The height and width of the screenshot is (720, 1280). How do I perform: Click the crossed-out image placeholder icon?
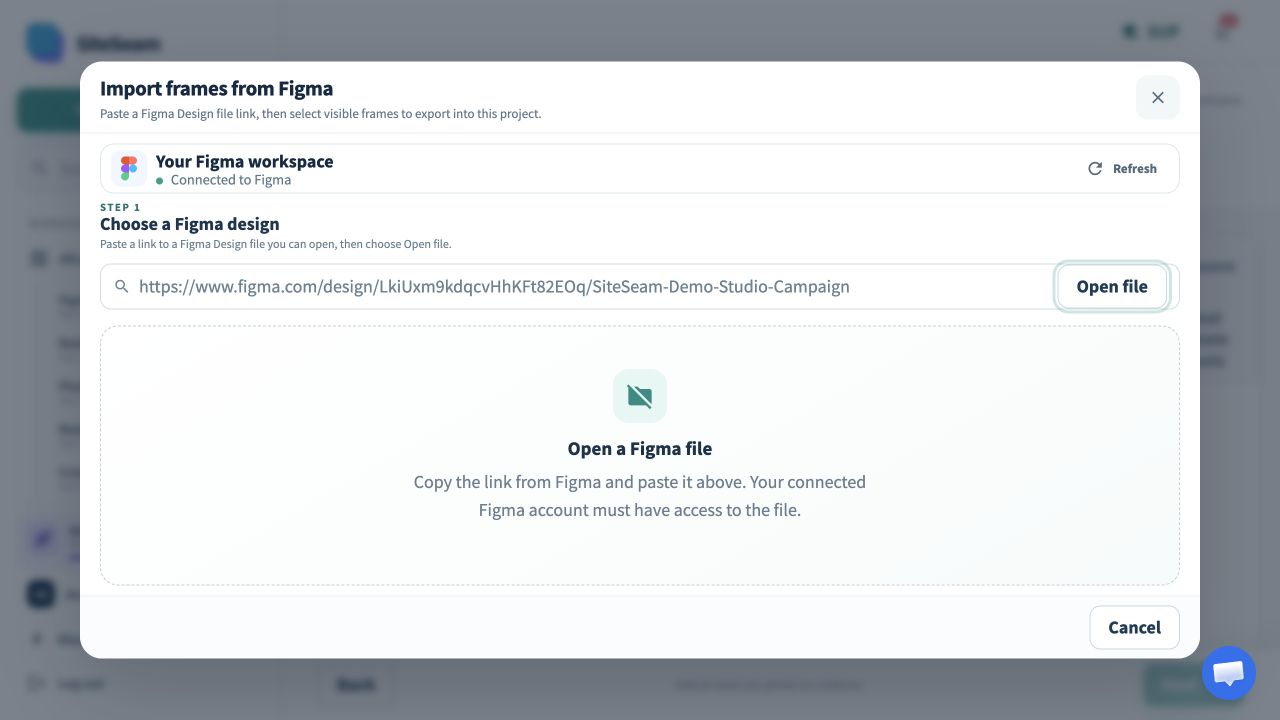tap(640, 396)
